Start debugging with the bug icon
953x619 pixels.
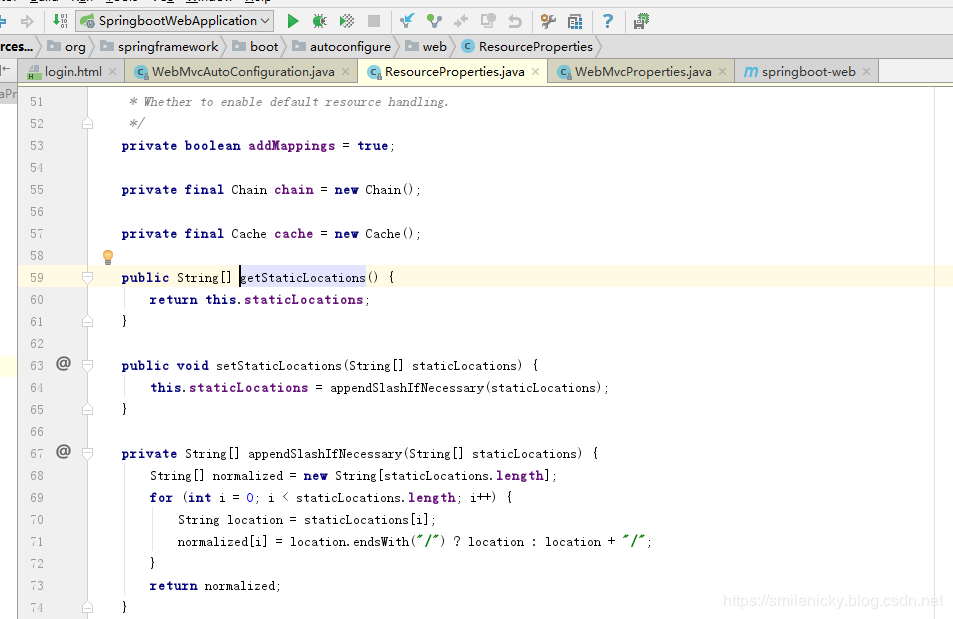pyautogui.click(x=319, y=21)
